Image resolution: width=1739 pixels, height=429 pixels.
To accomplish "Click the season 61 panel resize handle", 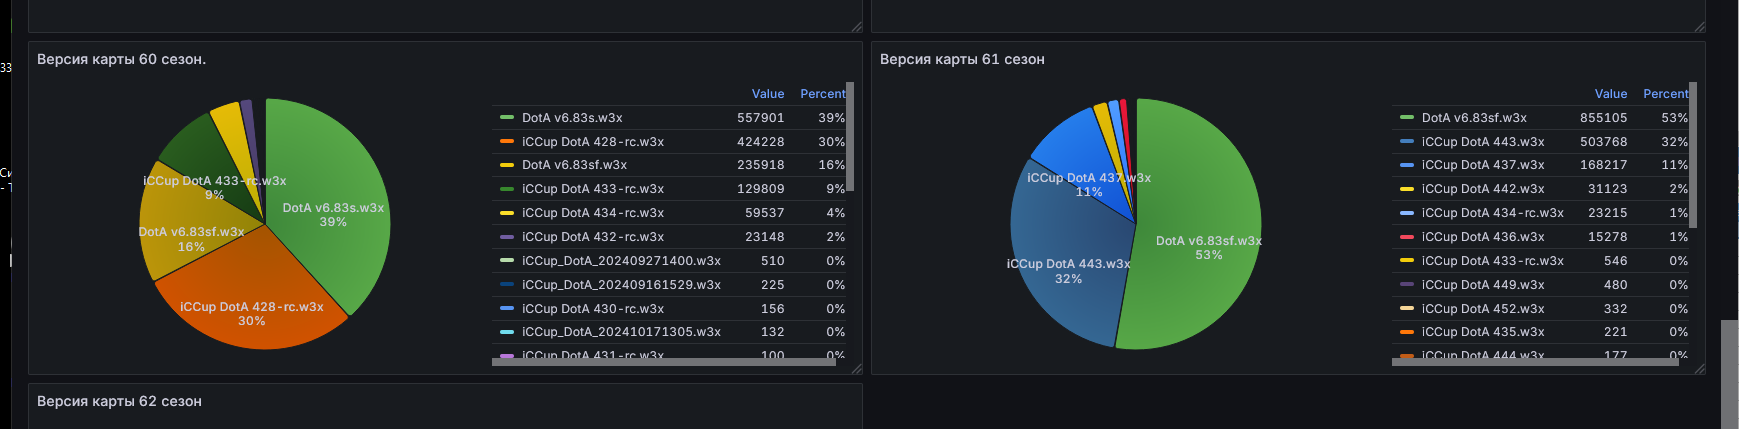I will pyautogui.click(x=1699, y=369).
